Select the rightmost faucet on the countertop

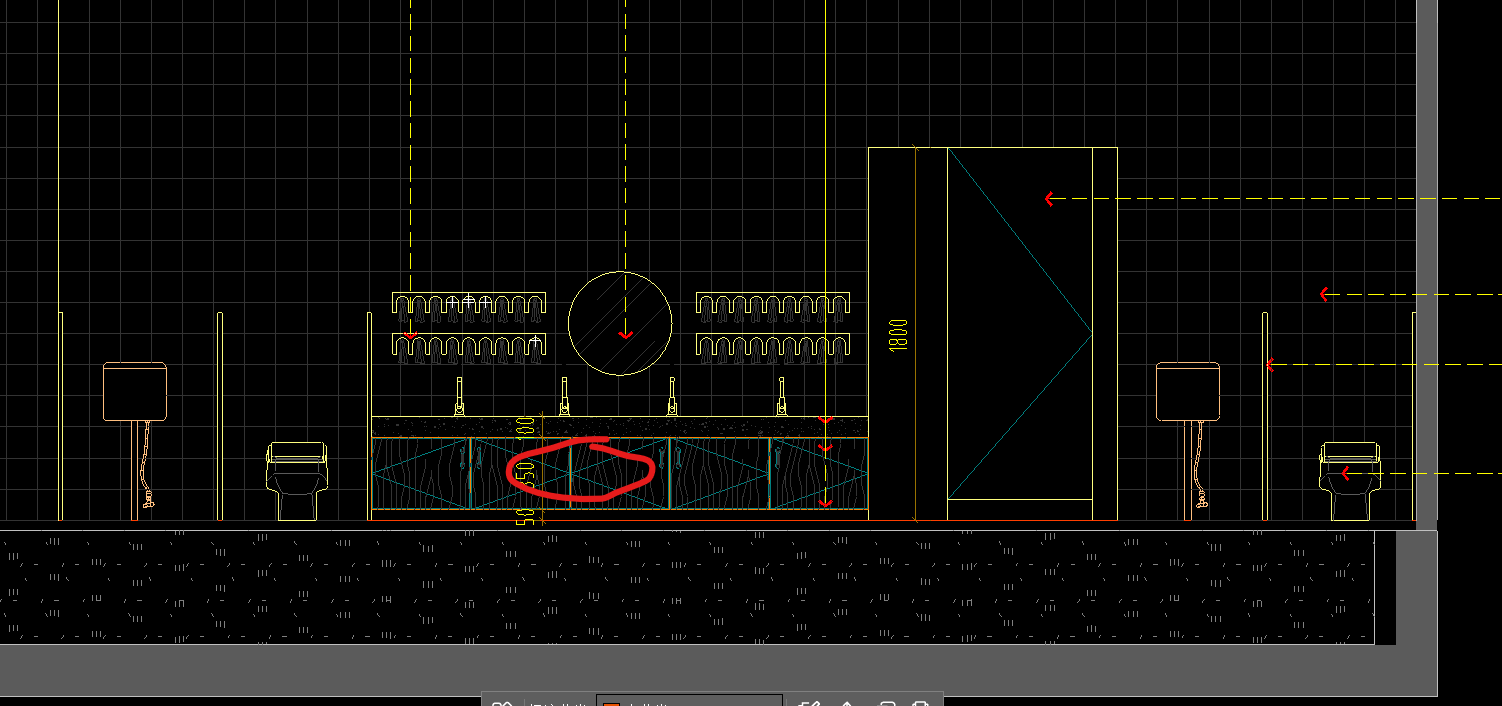point(782,396)
